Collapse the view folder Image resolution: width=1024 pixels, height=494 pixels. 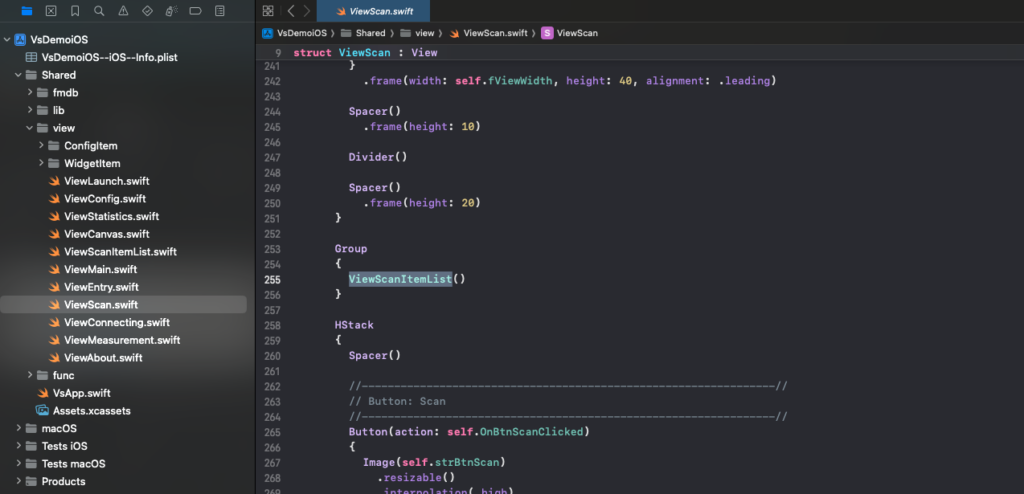click(30, 128)
